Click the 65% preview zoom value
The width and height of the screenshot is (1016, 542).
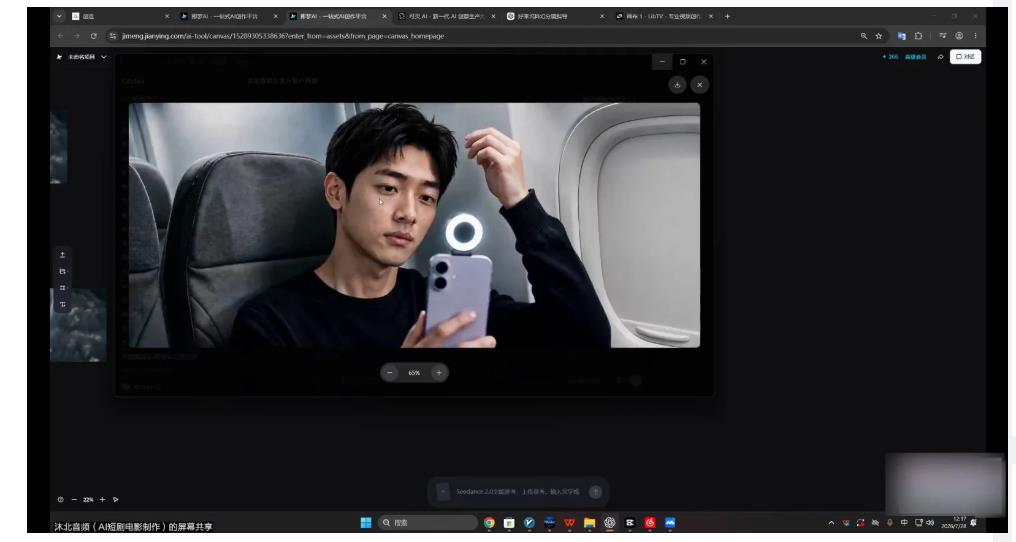click(x=414, y=373)
